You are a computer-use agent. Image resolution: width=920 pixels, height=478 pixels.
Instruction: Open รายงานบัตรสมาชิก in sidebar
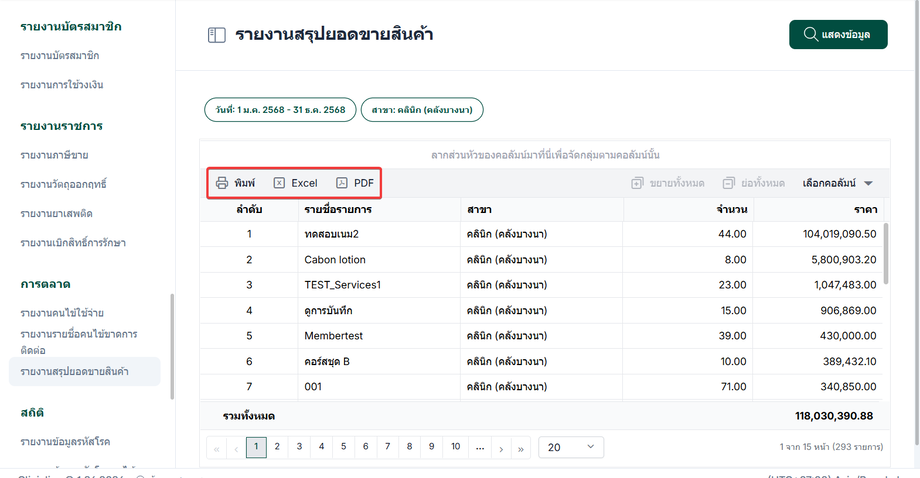(x=59, y=56)
